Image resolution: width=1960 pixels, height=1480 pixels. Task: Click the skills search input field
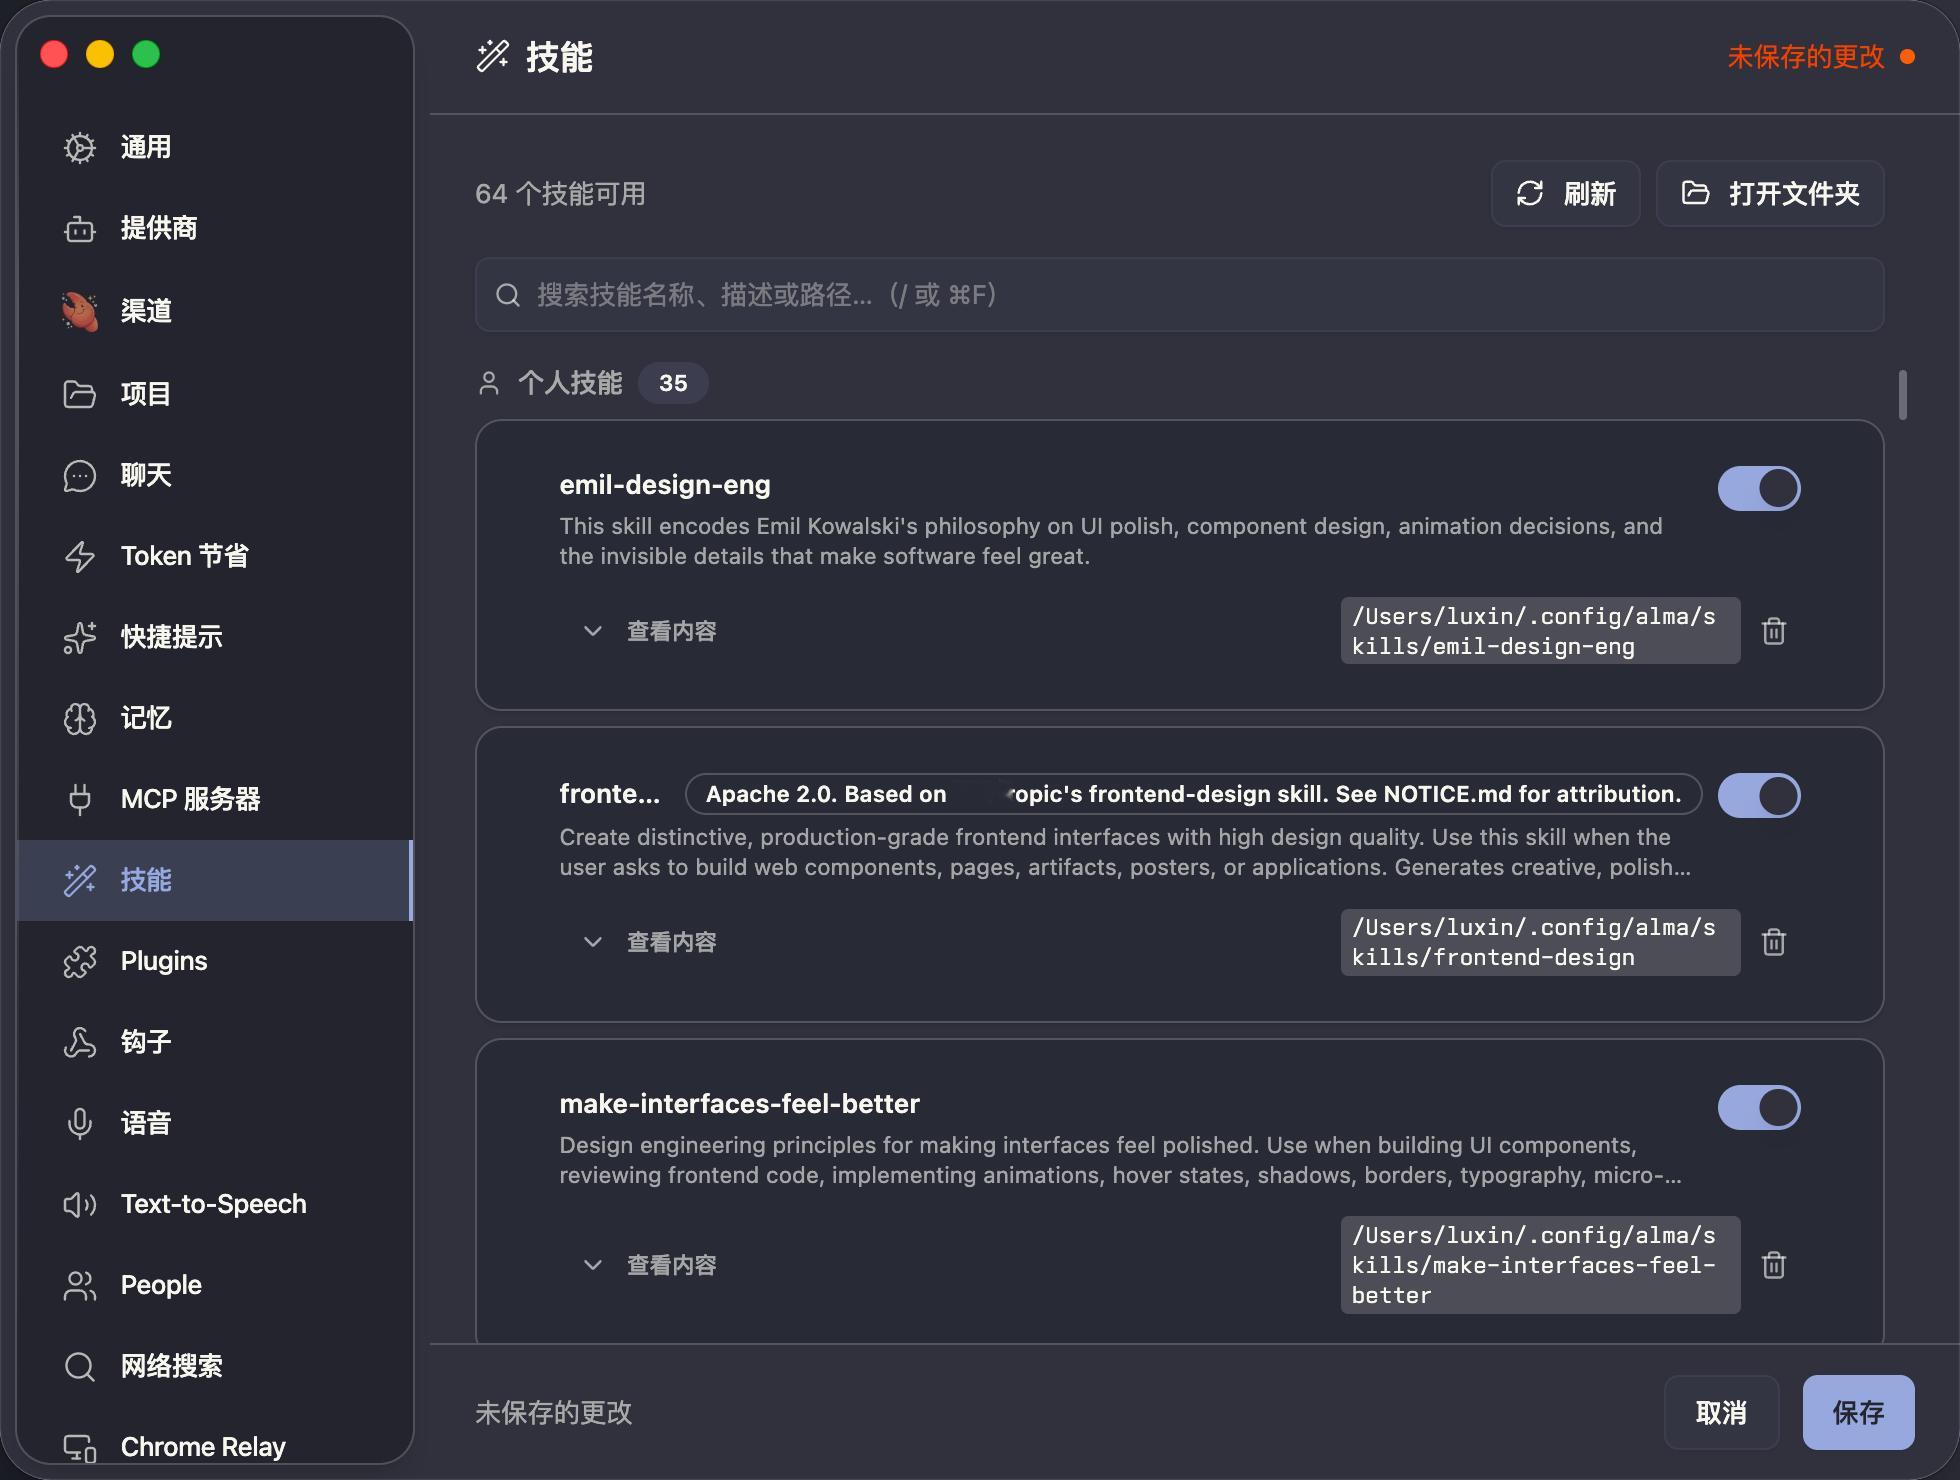click(1180, 295)
